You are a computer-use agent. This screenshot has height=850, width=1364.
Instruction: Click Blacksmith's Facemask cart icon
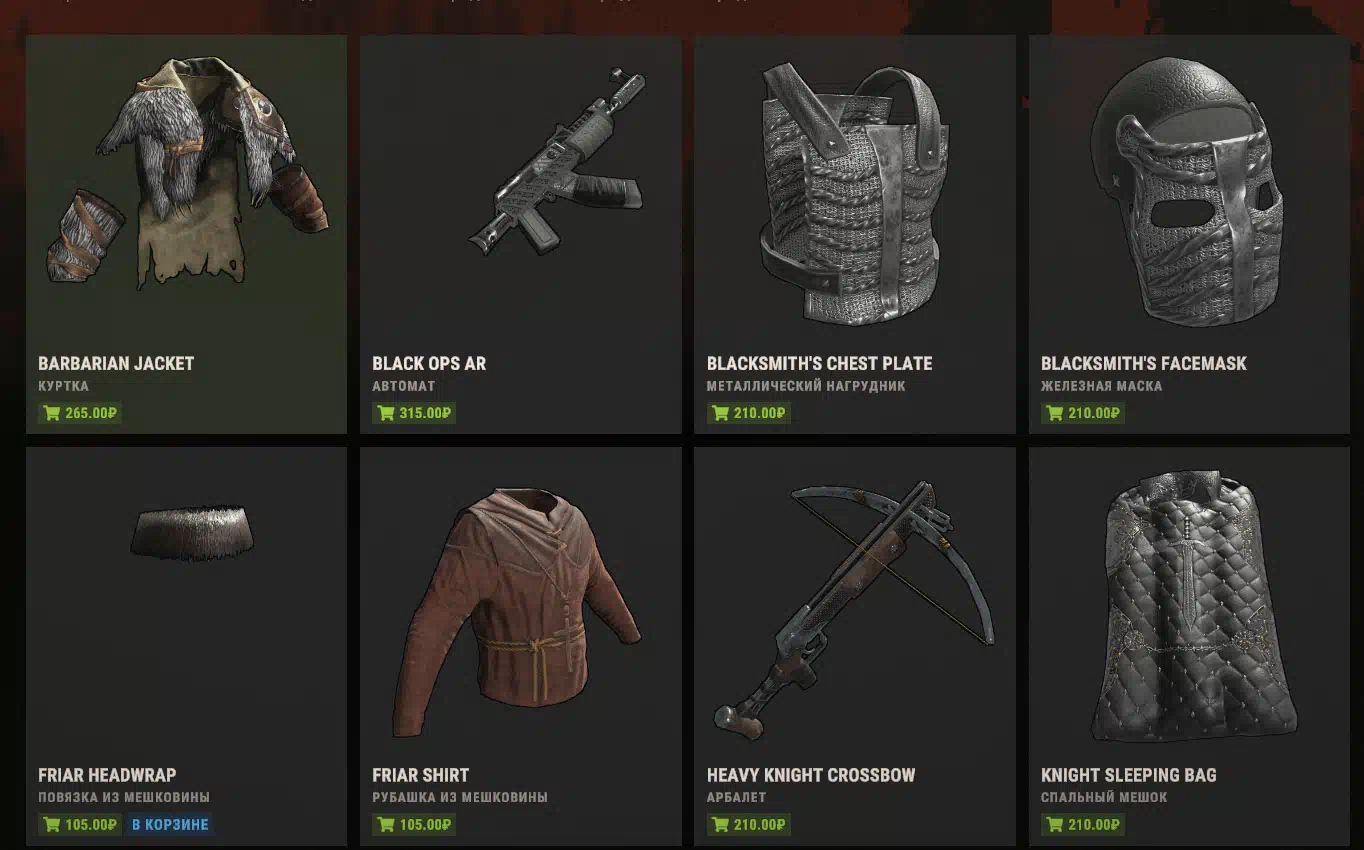tap(1054, 413)
